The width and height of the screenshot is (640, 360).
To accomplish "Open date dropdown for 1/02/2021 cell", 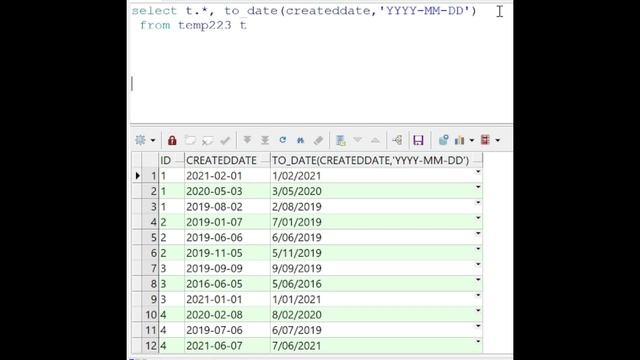I will click(478, 172).
